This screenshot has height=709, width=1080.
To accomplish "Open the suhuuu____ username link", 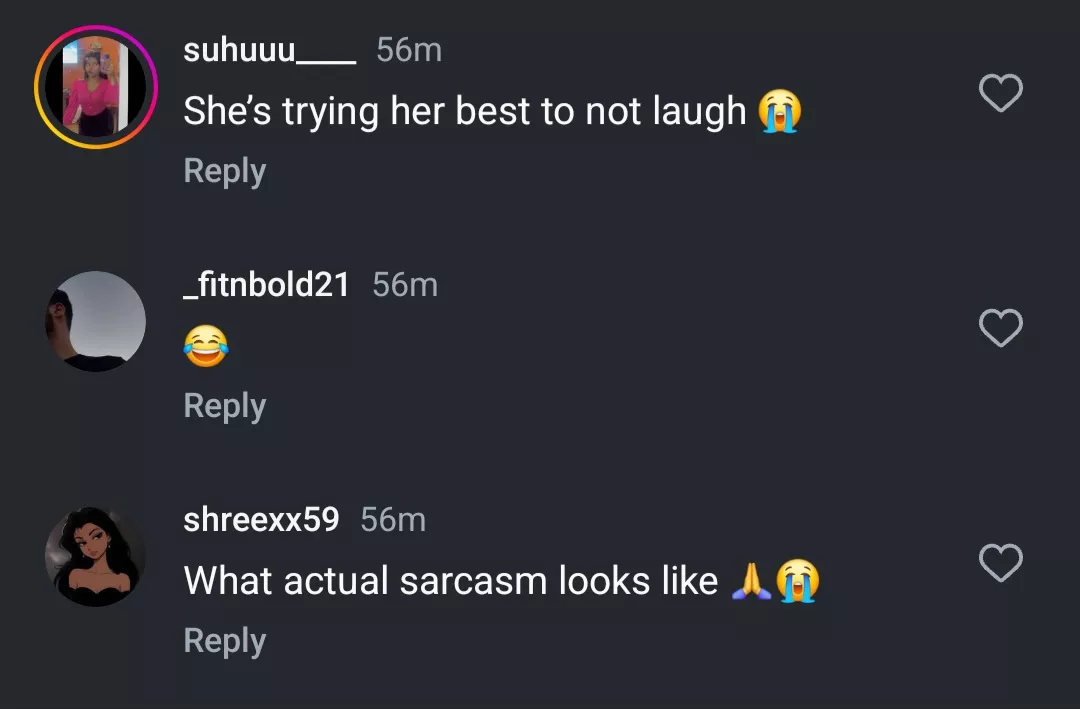I will point(269,50).
